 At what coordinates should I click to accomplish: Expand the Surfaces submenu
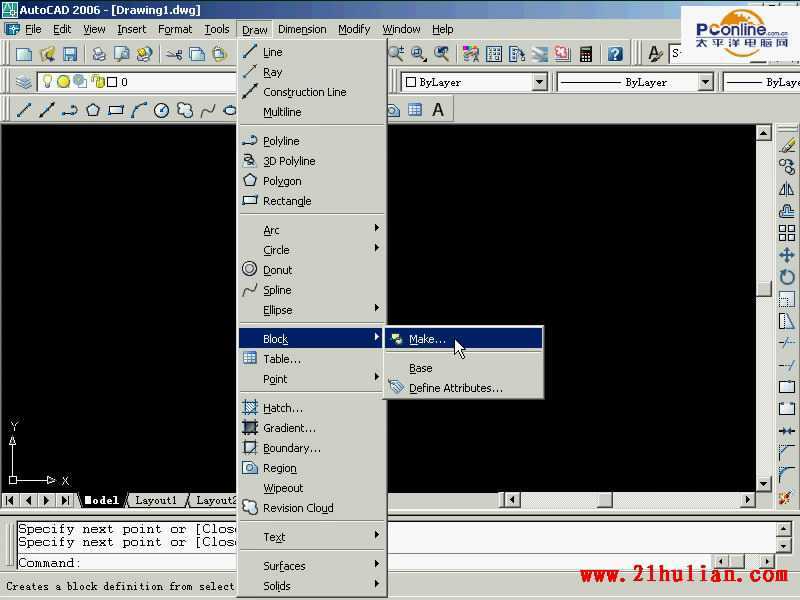pos(312,566)
